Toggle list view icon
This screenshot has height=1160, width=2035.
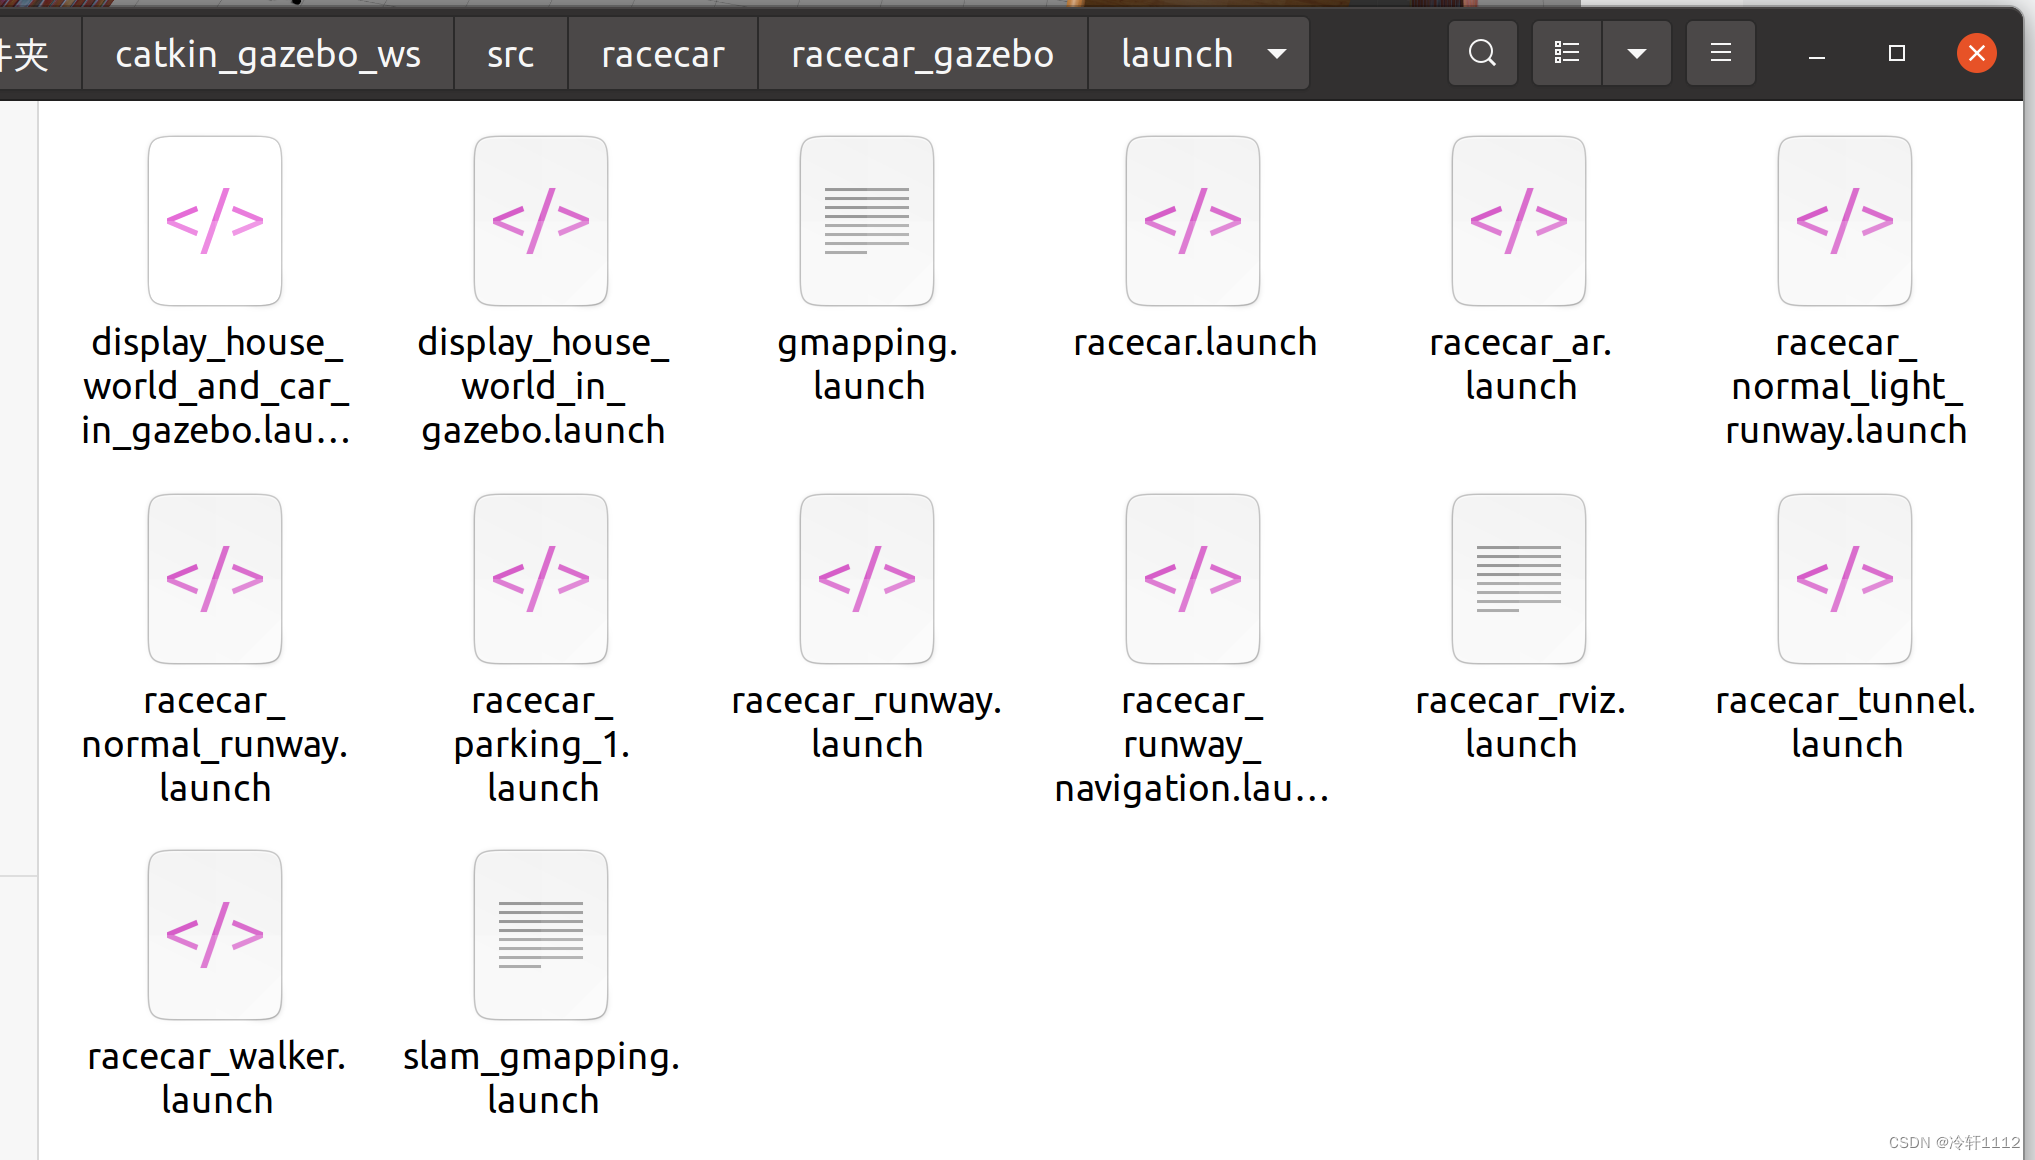[1566, 53]
